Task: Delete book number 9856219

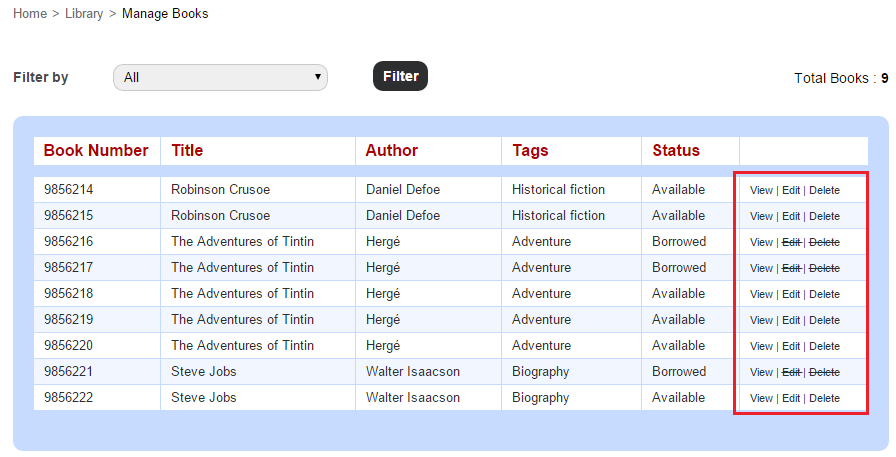Action: point(825,320)
